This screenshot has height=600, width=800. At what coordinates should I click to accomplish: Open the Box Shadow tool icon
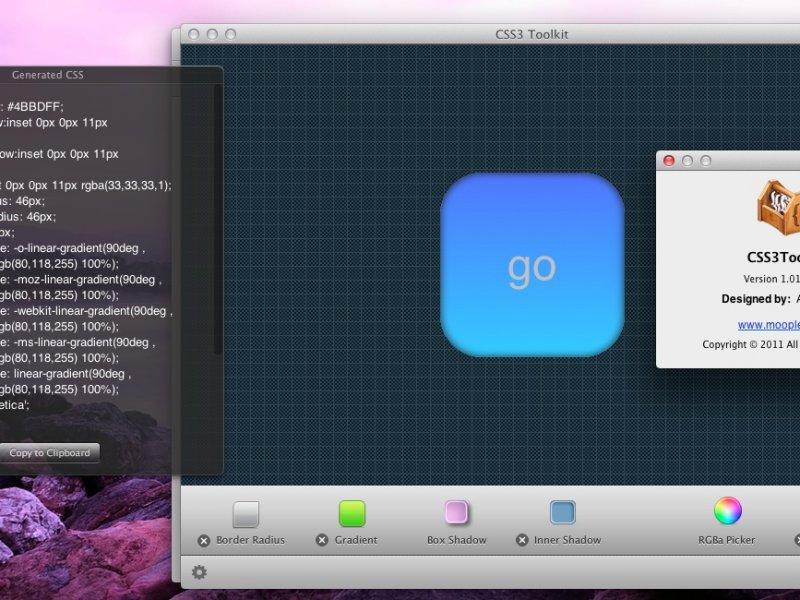tap(456, 512)
